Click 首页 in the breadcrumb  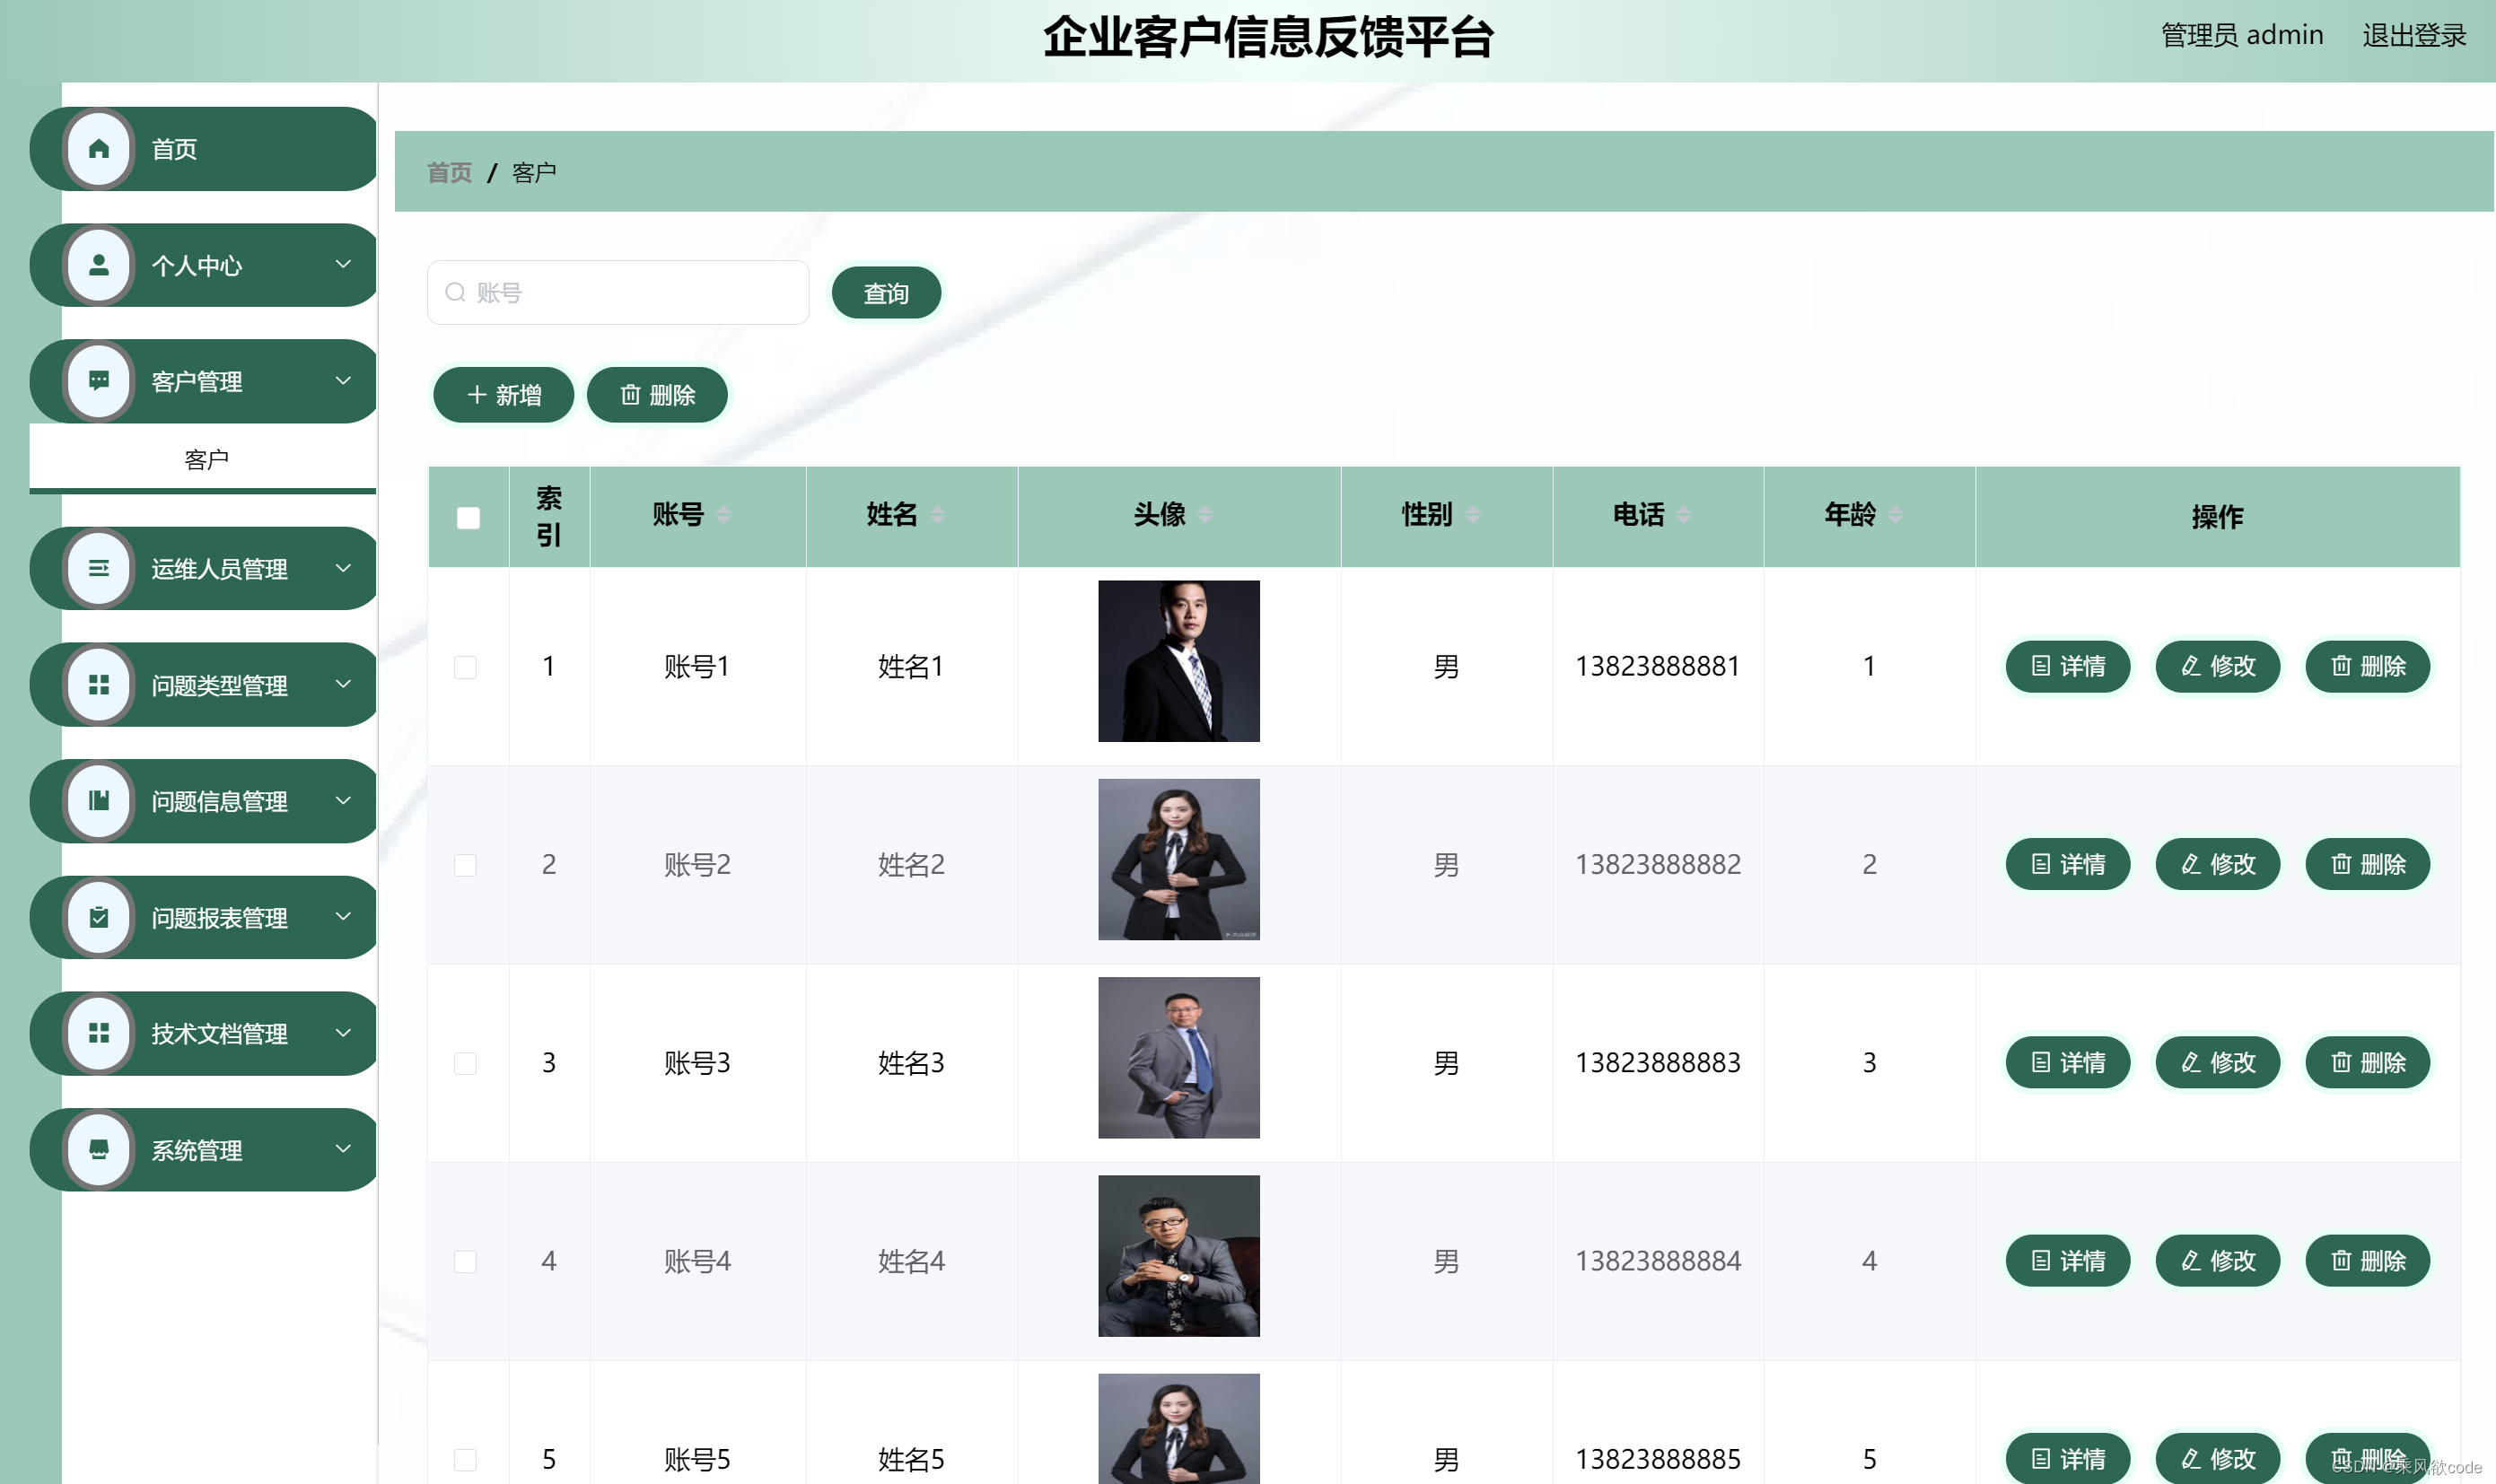(x=449, y=173)
